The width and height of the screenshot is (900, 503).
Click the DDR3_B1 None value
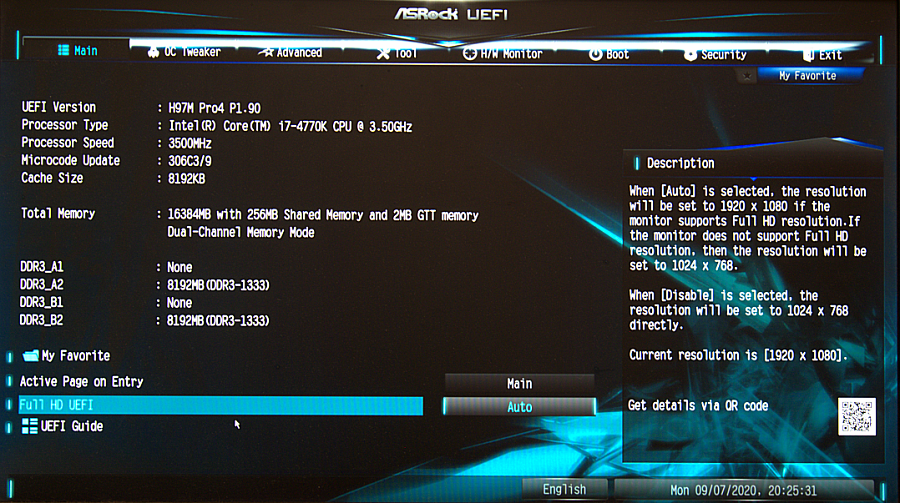180,303
